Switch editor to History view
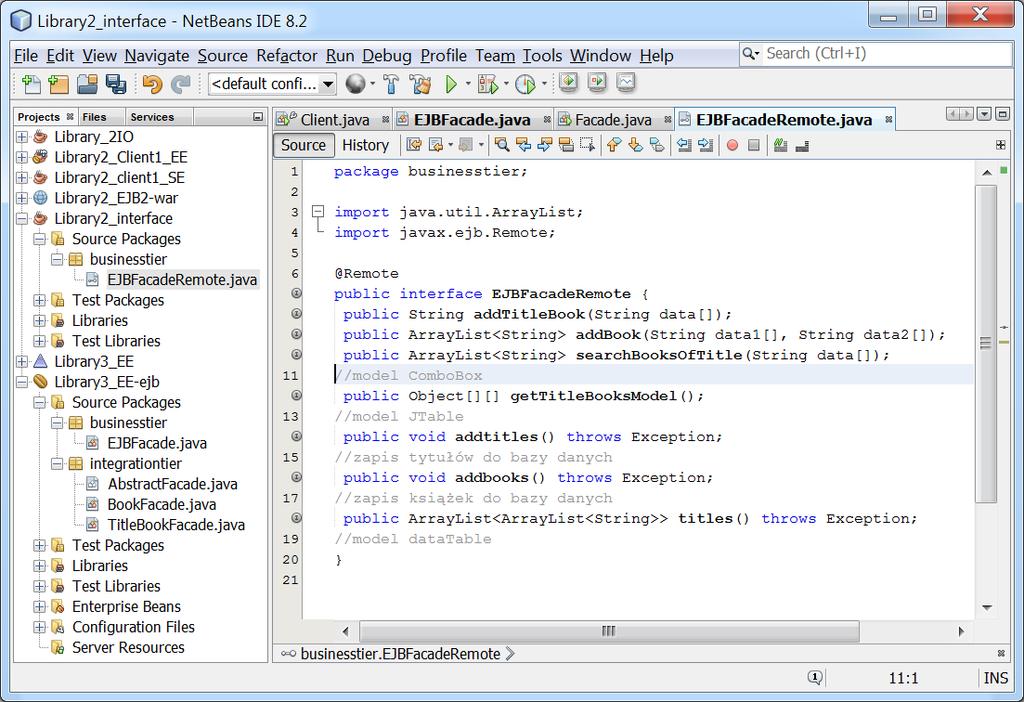Image resolution: width=1024 pixels, height=702 pixels. [365, 145]
